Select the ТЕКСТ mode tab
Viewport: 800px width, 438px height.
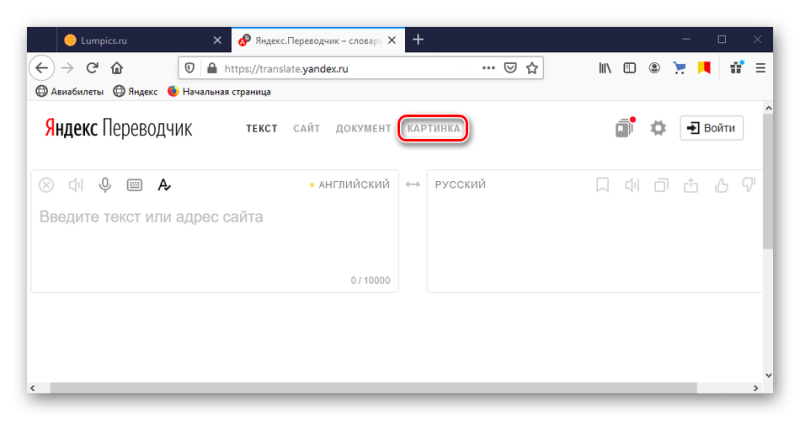(262, 129)
